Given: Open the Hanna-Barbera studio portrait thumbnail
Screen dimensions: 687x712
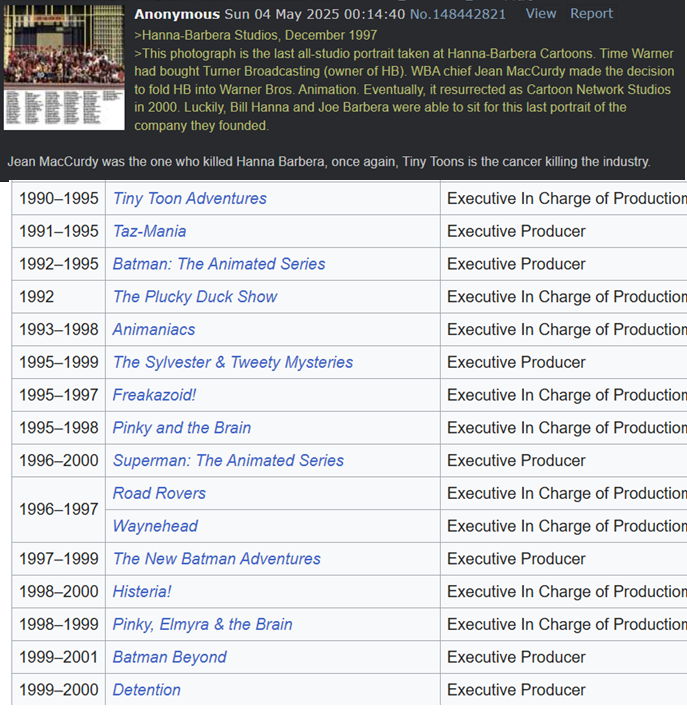Looking at the screenshot, I should pyautogui.click(x=64, y=67).
